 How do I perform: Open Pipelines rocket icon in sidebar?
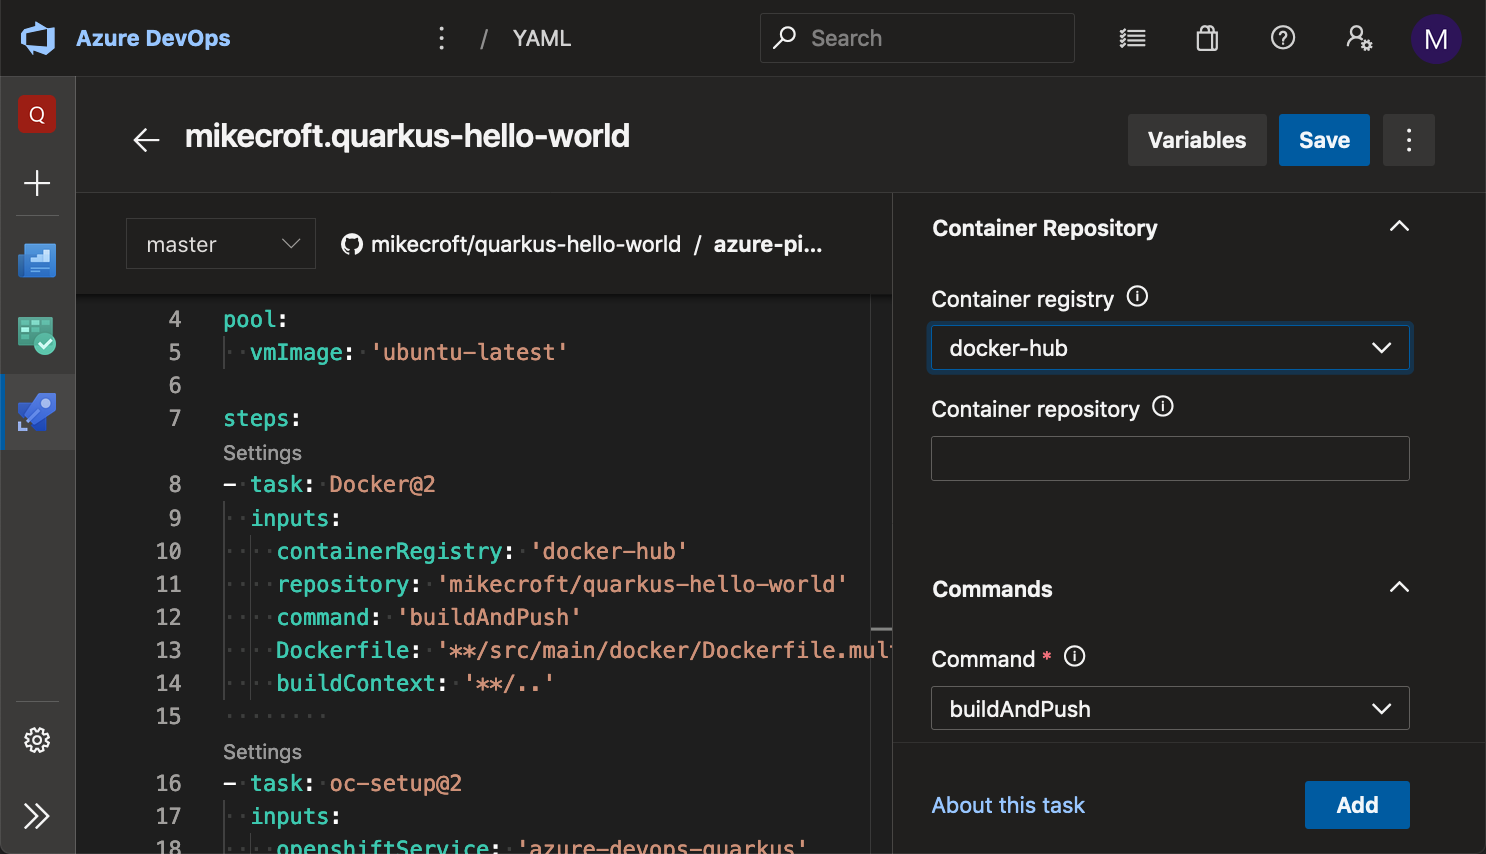(x=37, y=411)
